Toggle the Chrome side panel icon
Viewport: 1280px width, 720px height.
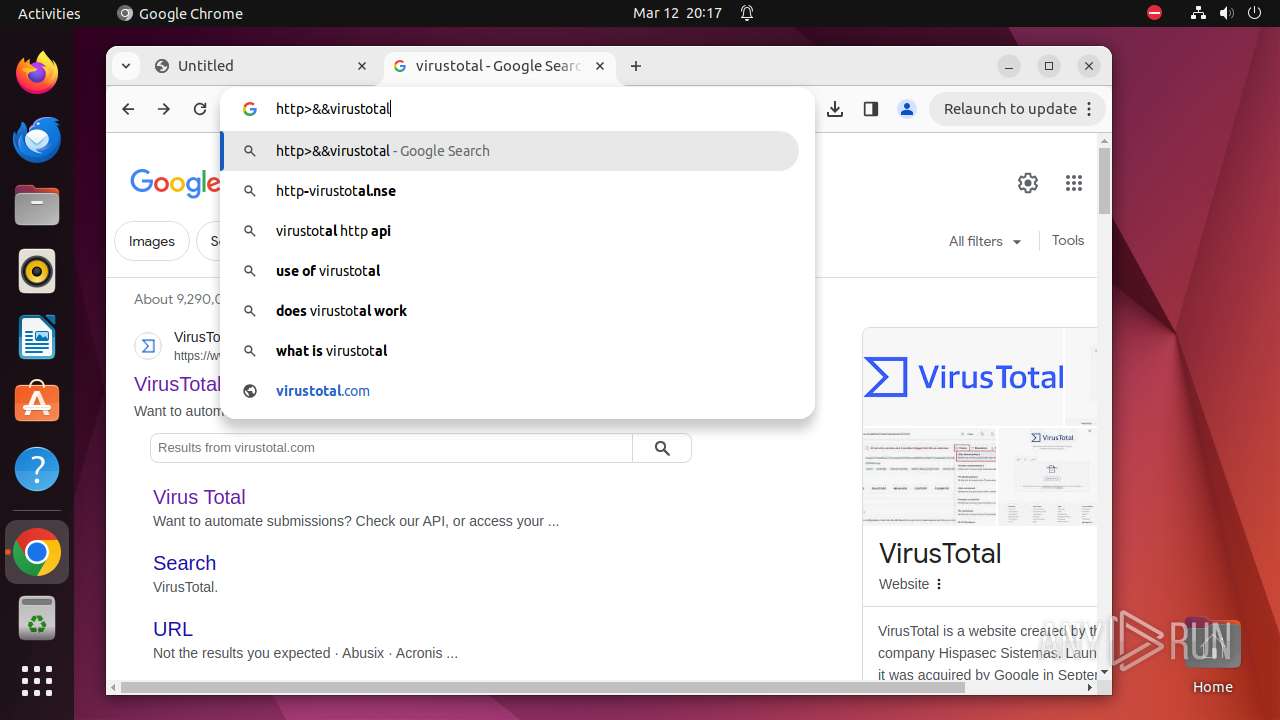tap(871, 109)
